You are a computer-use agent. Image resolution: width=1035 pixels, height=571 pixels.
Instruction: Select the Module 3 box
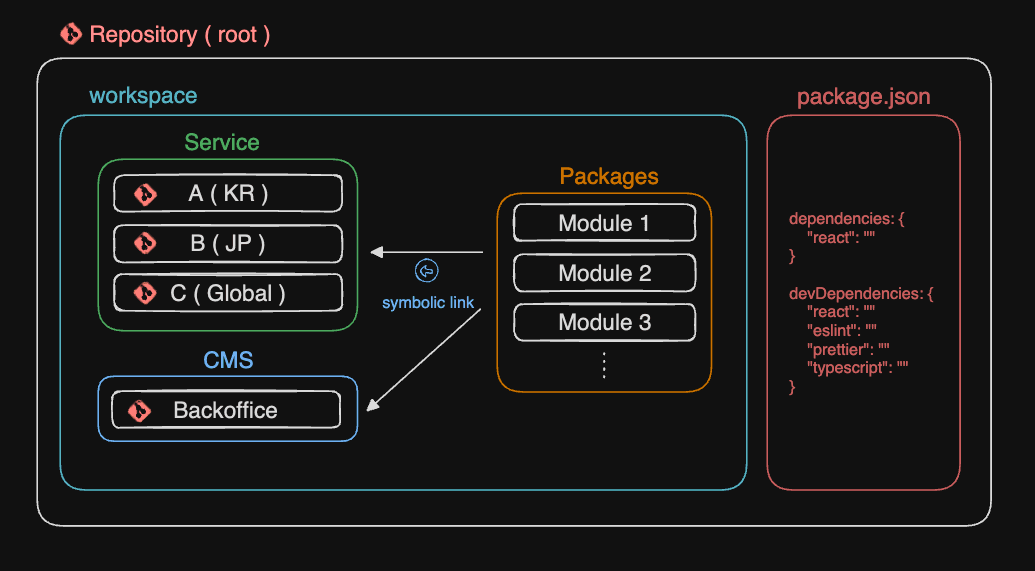[604, 322]
